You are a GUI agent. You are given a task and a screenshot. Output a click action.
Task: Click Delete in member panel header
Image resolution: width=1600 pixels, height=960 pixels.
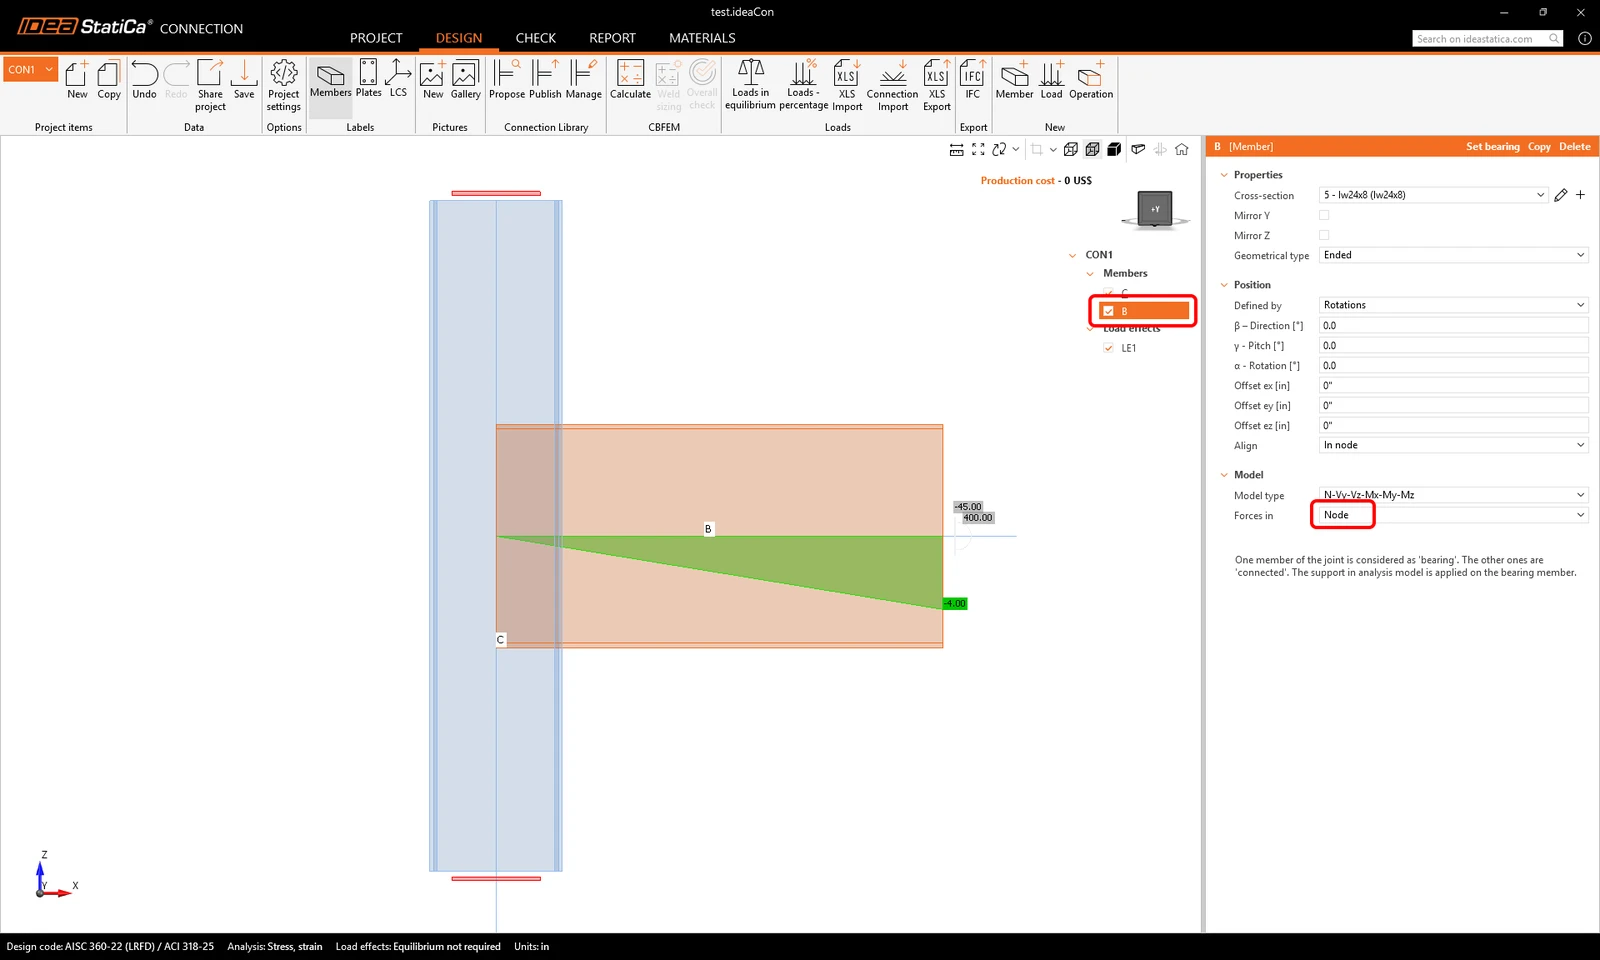(x=1574, y=147)
